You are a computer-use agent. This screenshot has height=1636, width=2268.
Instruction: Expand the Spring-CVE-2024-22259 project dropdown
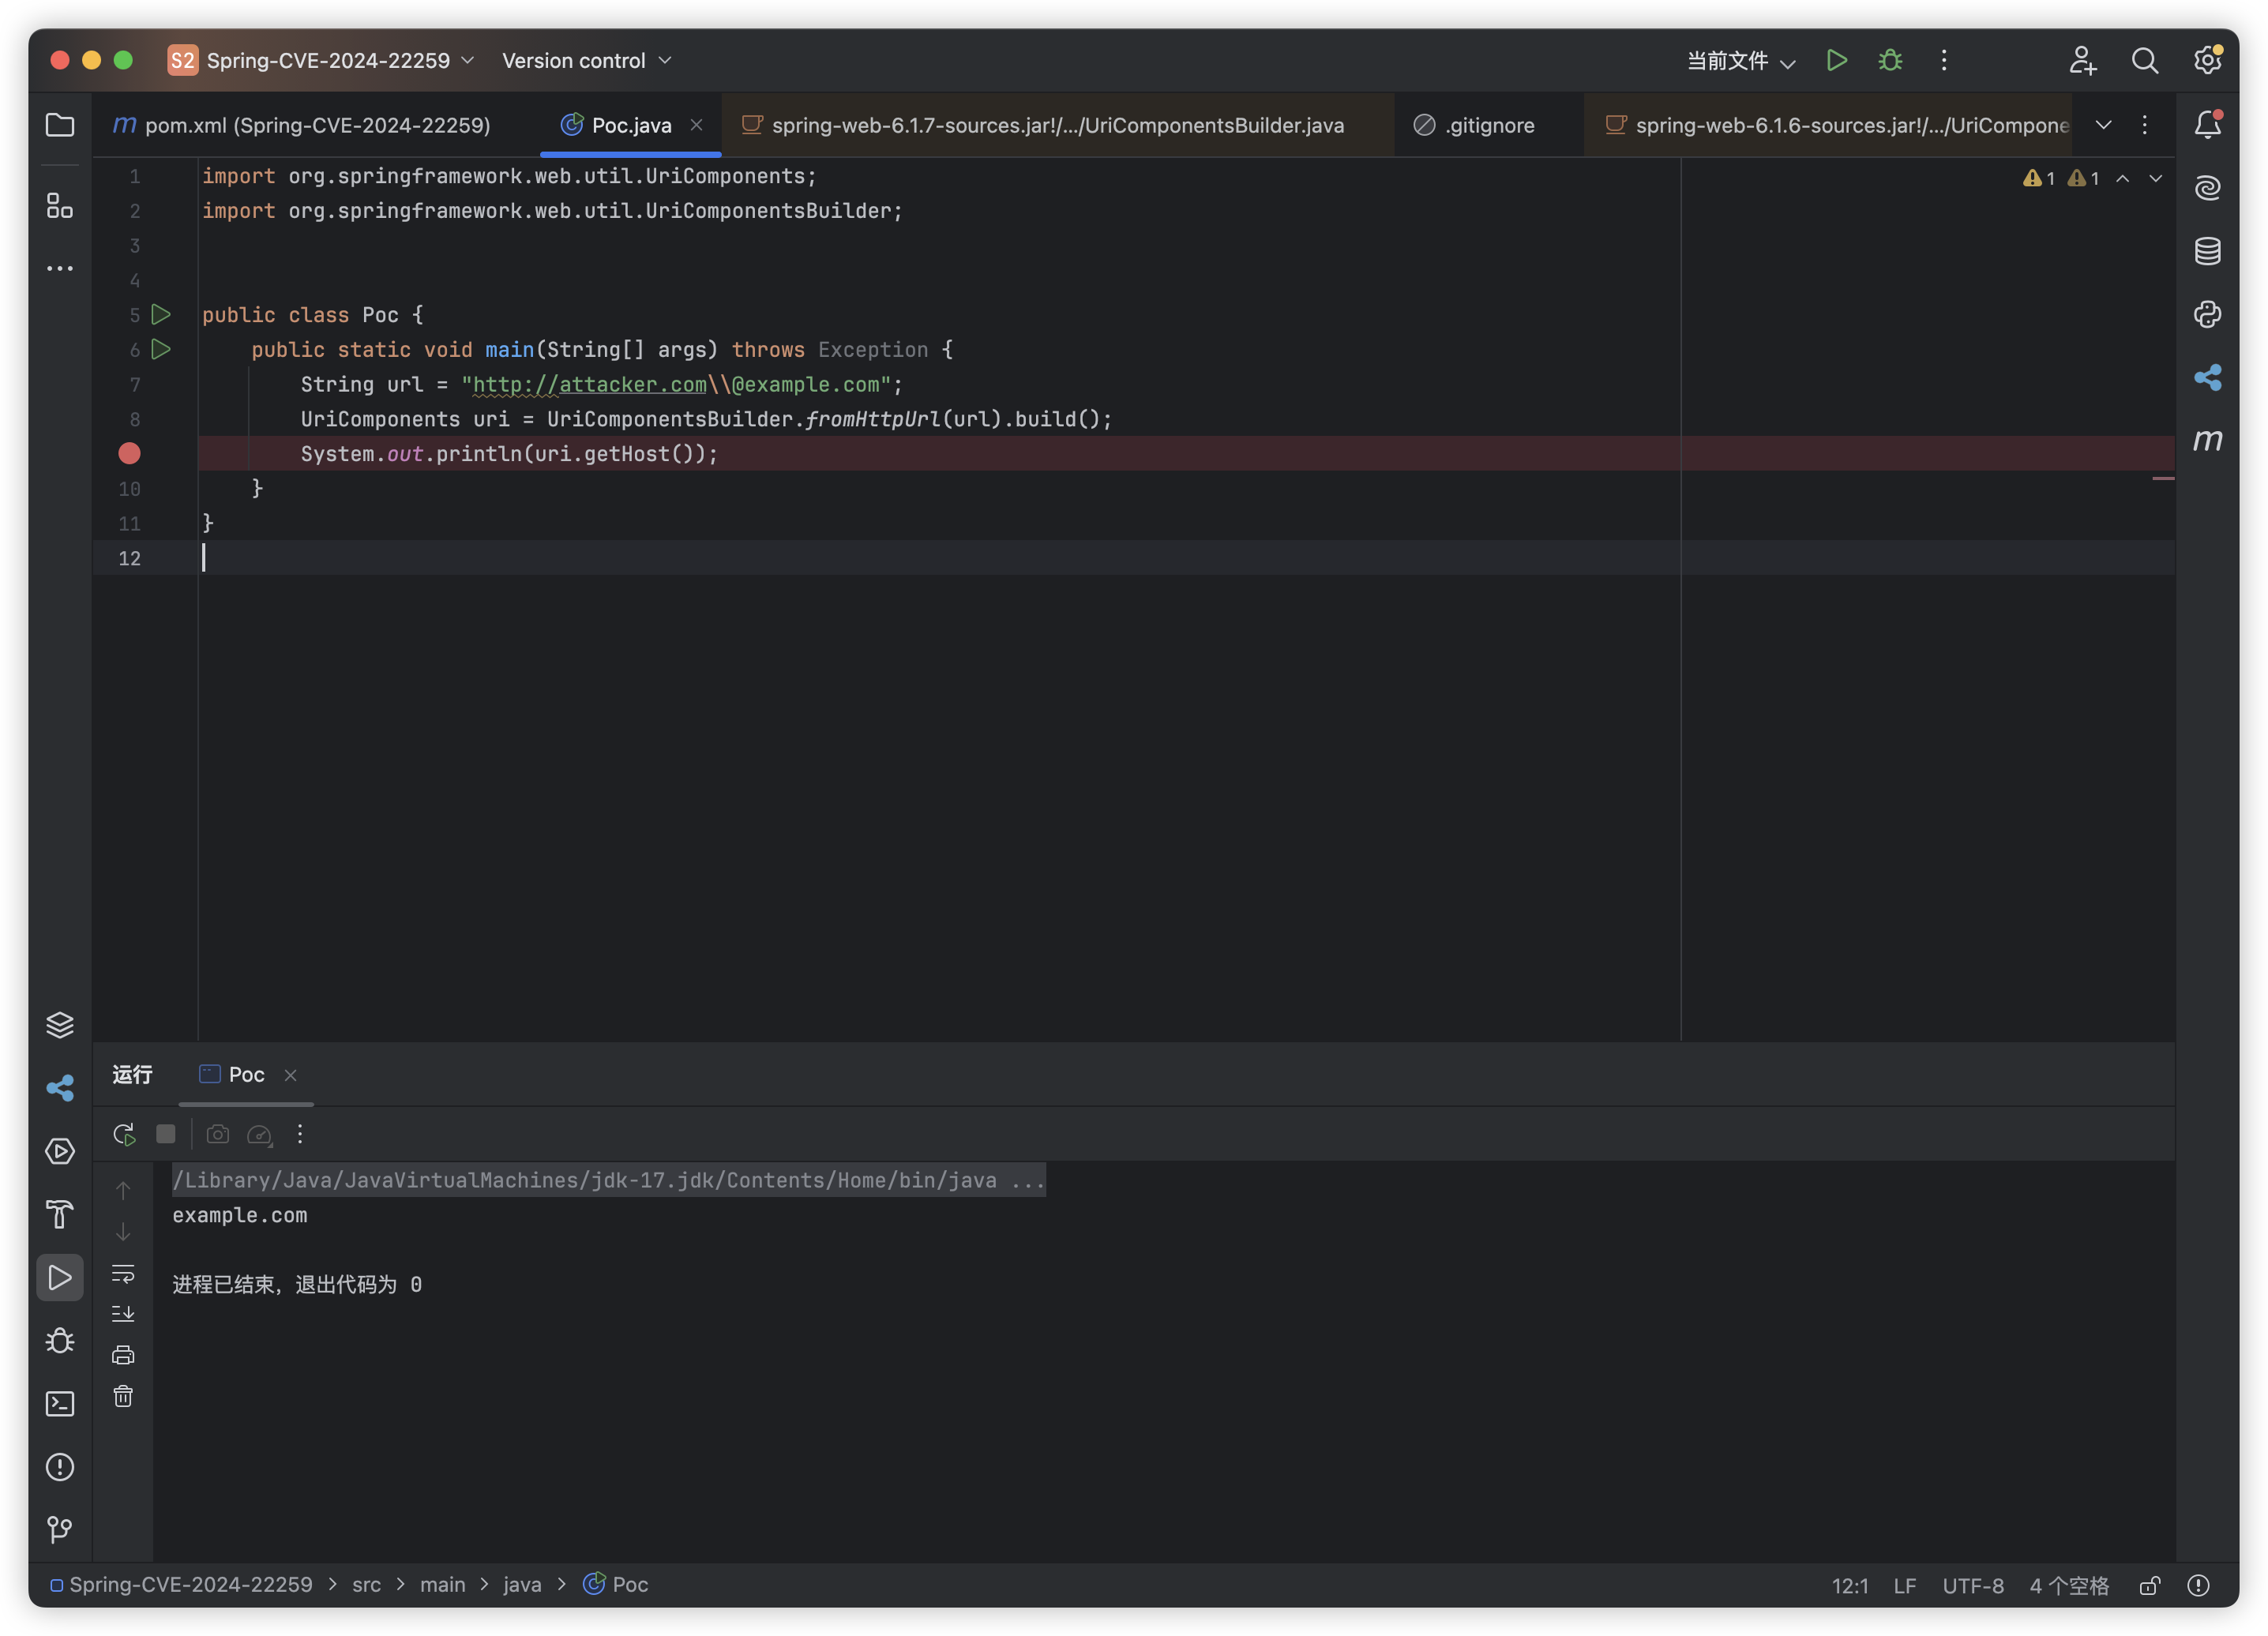[x=320, y=60]
